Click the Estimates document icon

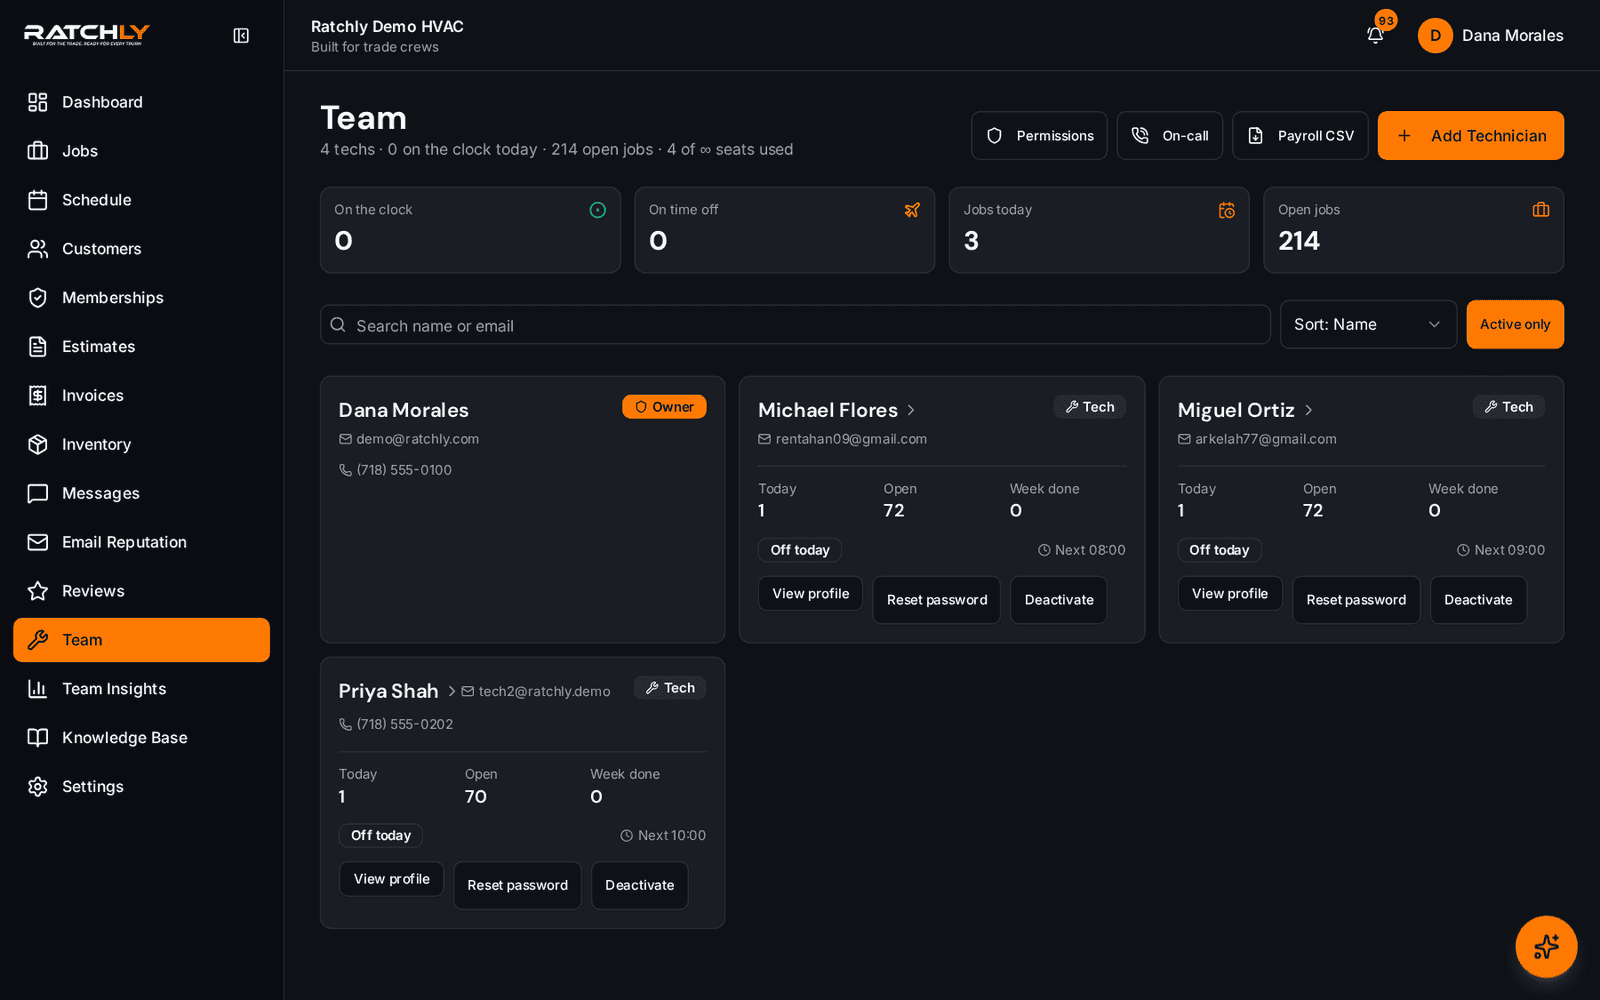coord(38,347)
